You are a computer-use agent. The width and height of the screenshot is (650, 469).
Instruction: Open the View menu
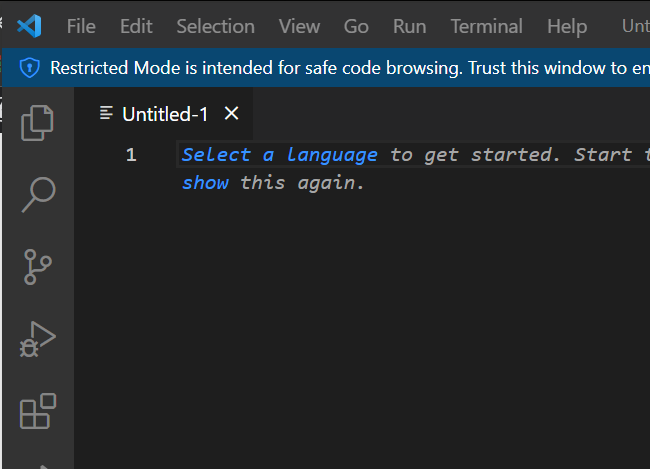[299, 27]
